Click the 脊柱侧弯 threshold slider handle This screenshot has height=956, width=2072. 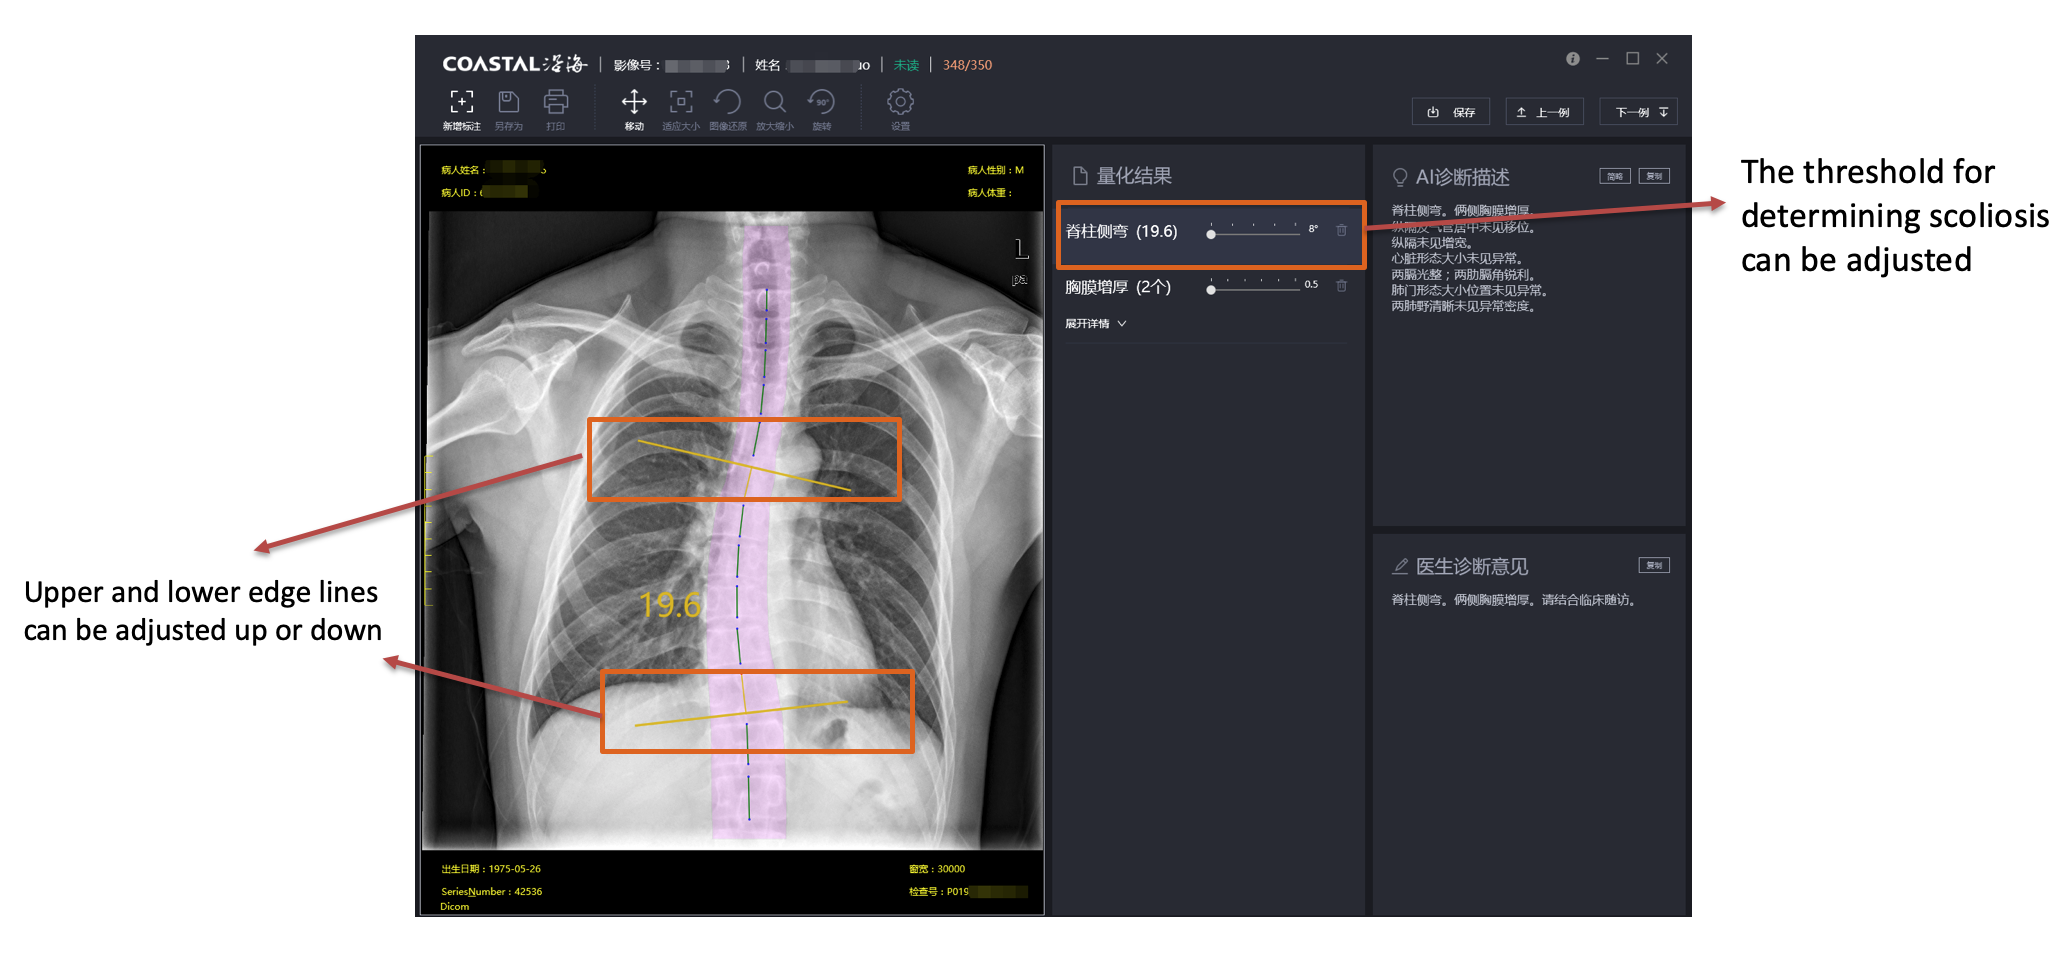click(1211, 234)
